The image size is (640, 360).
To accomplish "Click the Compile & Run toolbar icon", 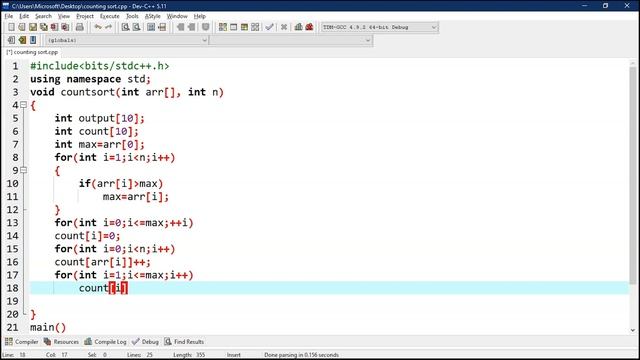I will [244, 27].
